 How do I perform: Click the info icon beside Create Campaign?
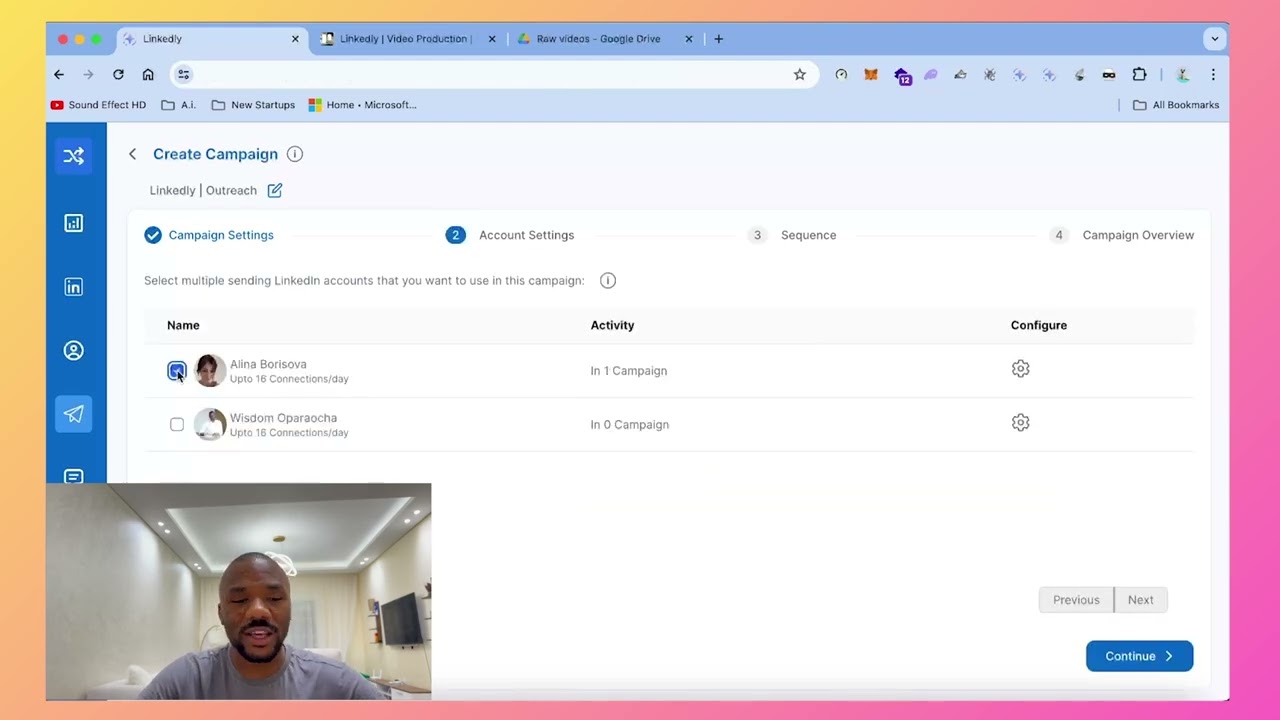click(x=295, y=154)
